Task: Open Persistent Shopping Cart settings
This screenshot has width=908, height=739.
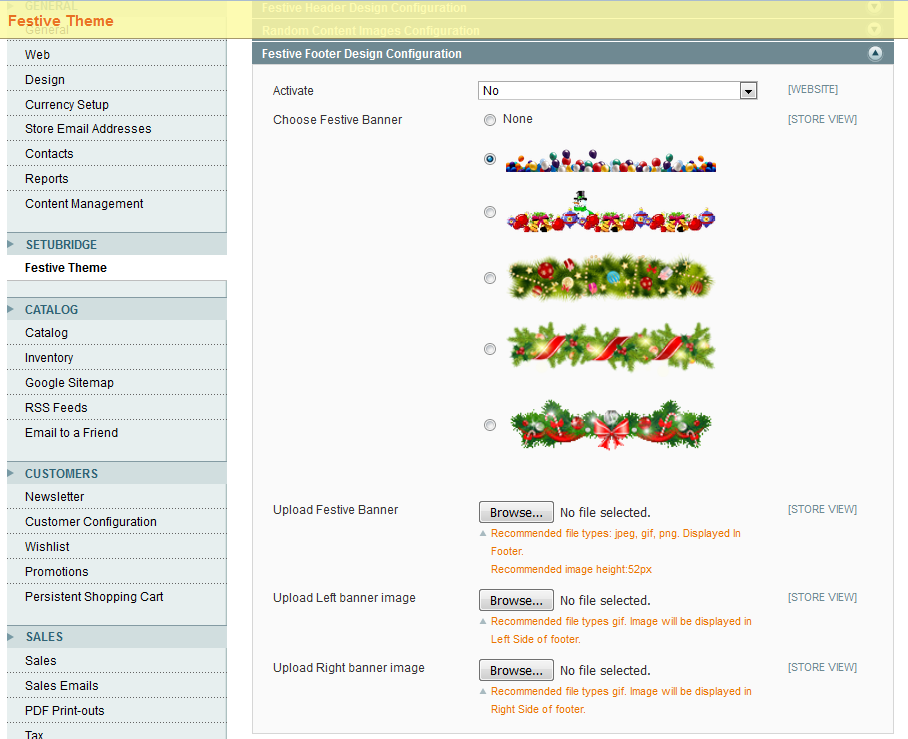Action: click(x=94, y=597)
